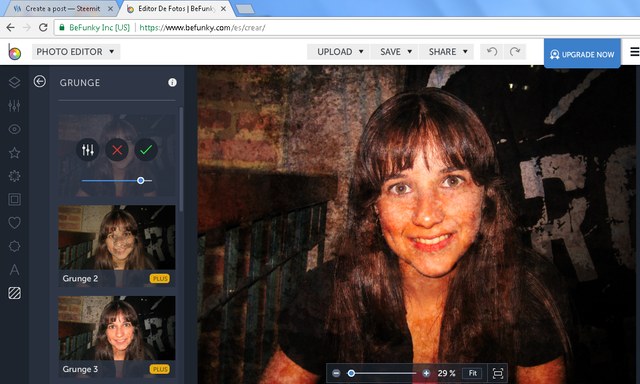Viewport: 640px width, 384px height.
Task: Close the BeFunky browser tab
Action: click(223, 9)
